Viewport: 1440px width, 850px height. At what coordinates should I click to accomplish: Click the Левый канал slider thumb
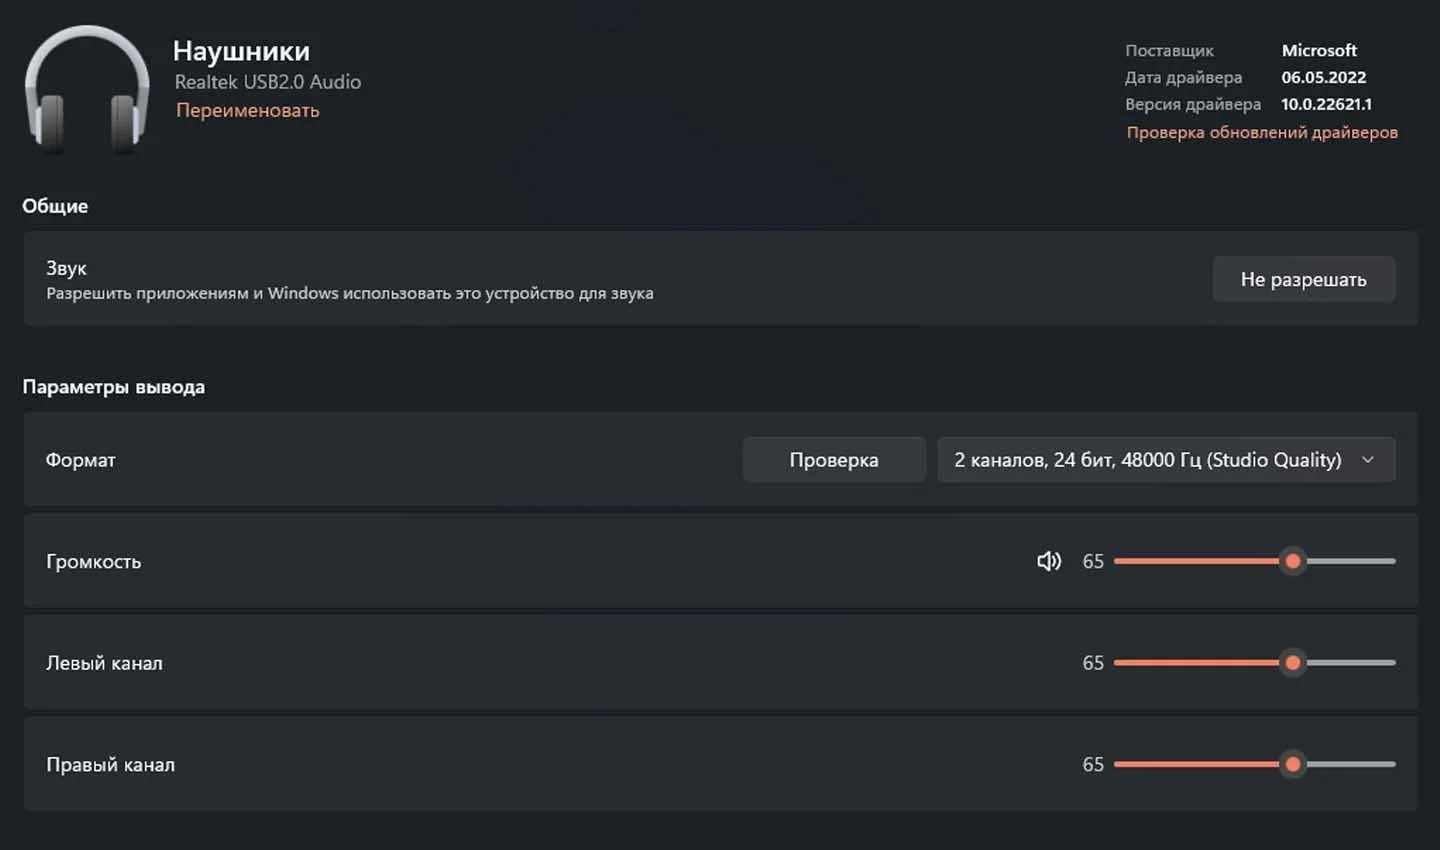[x=1293, y=663]
